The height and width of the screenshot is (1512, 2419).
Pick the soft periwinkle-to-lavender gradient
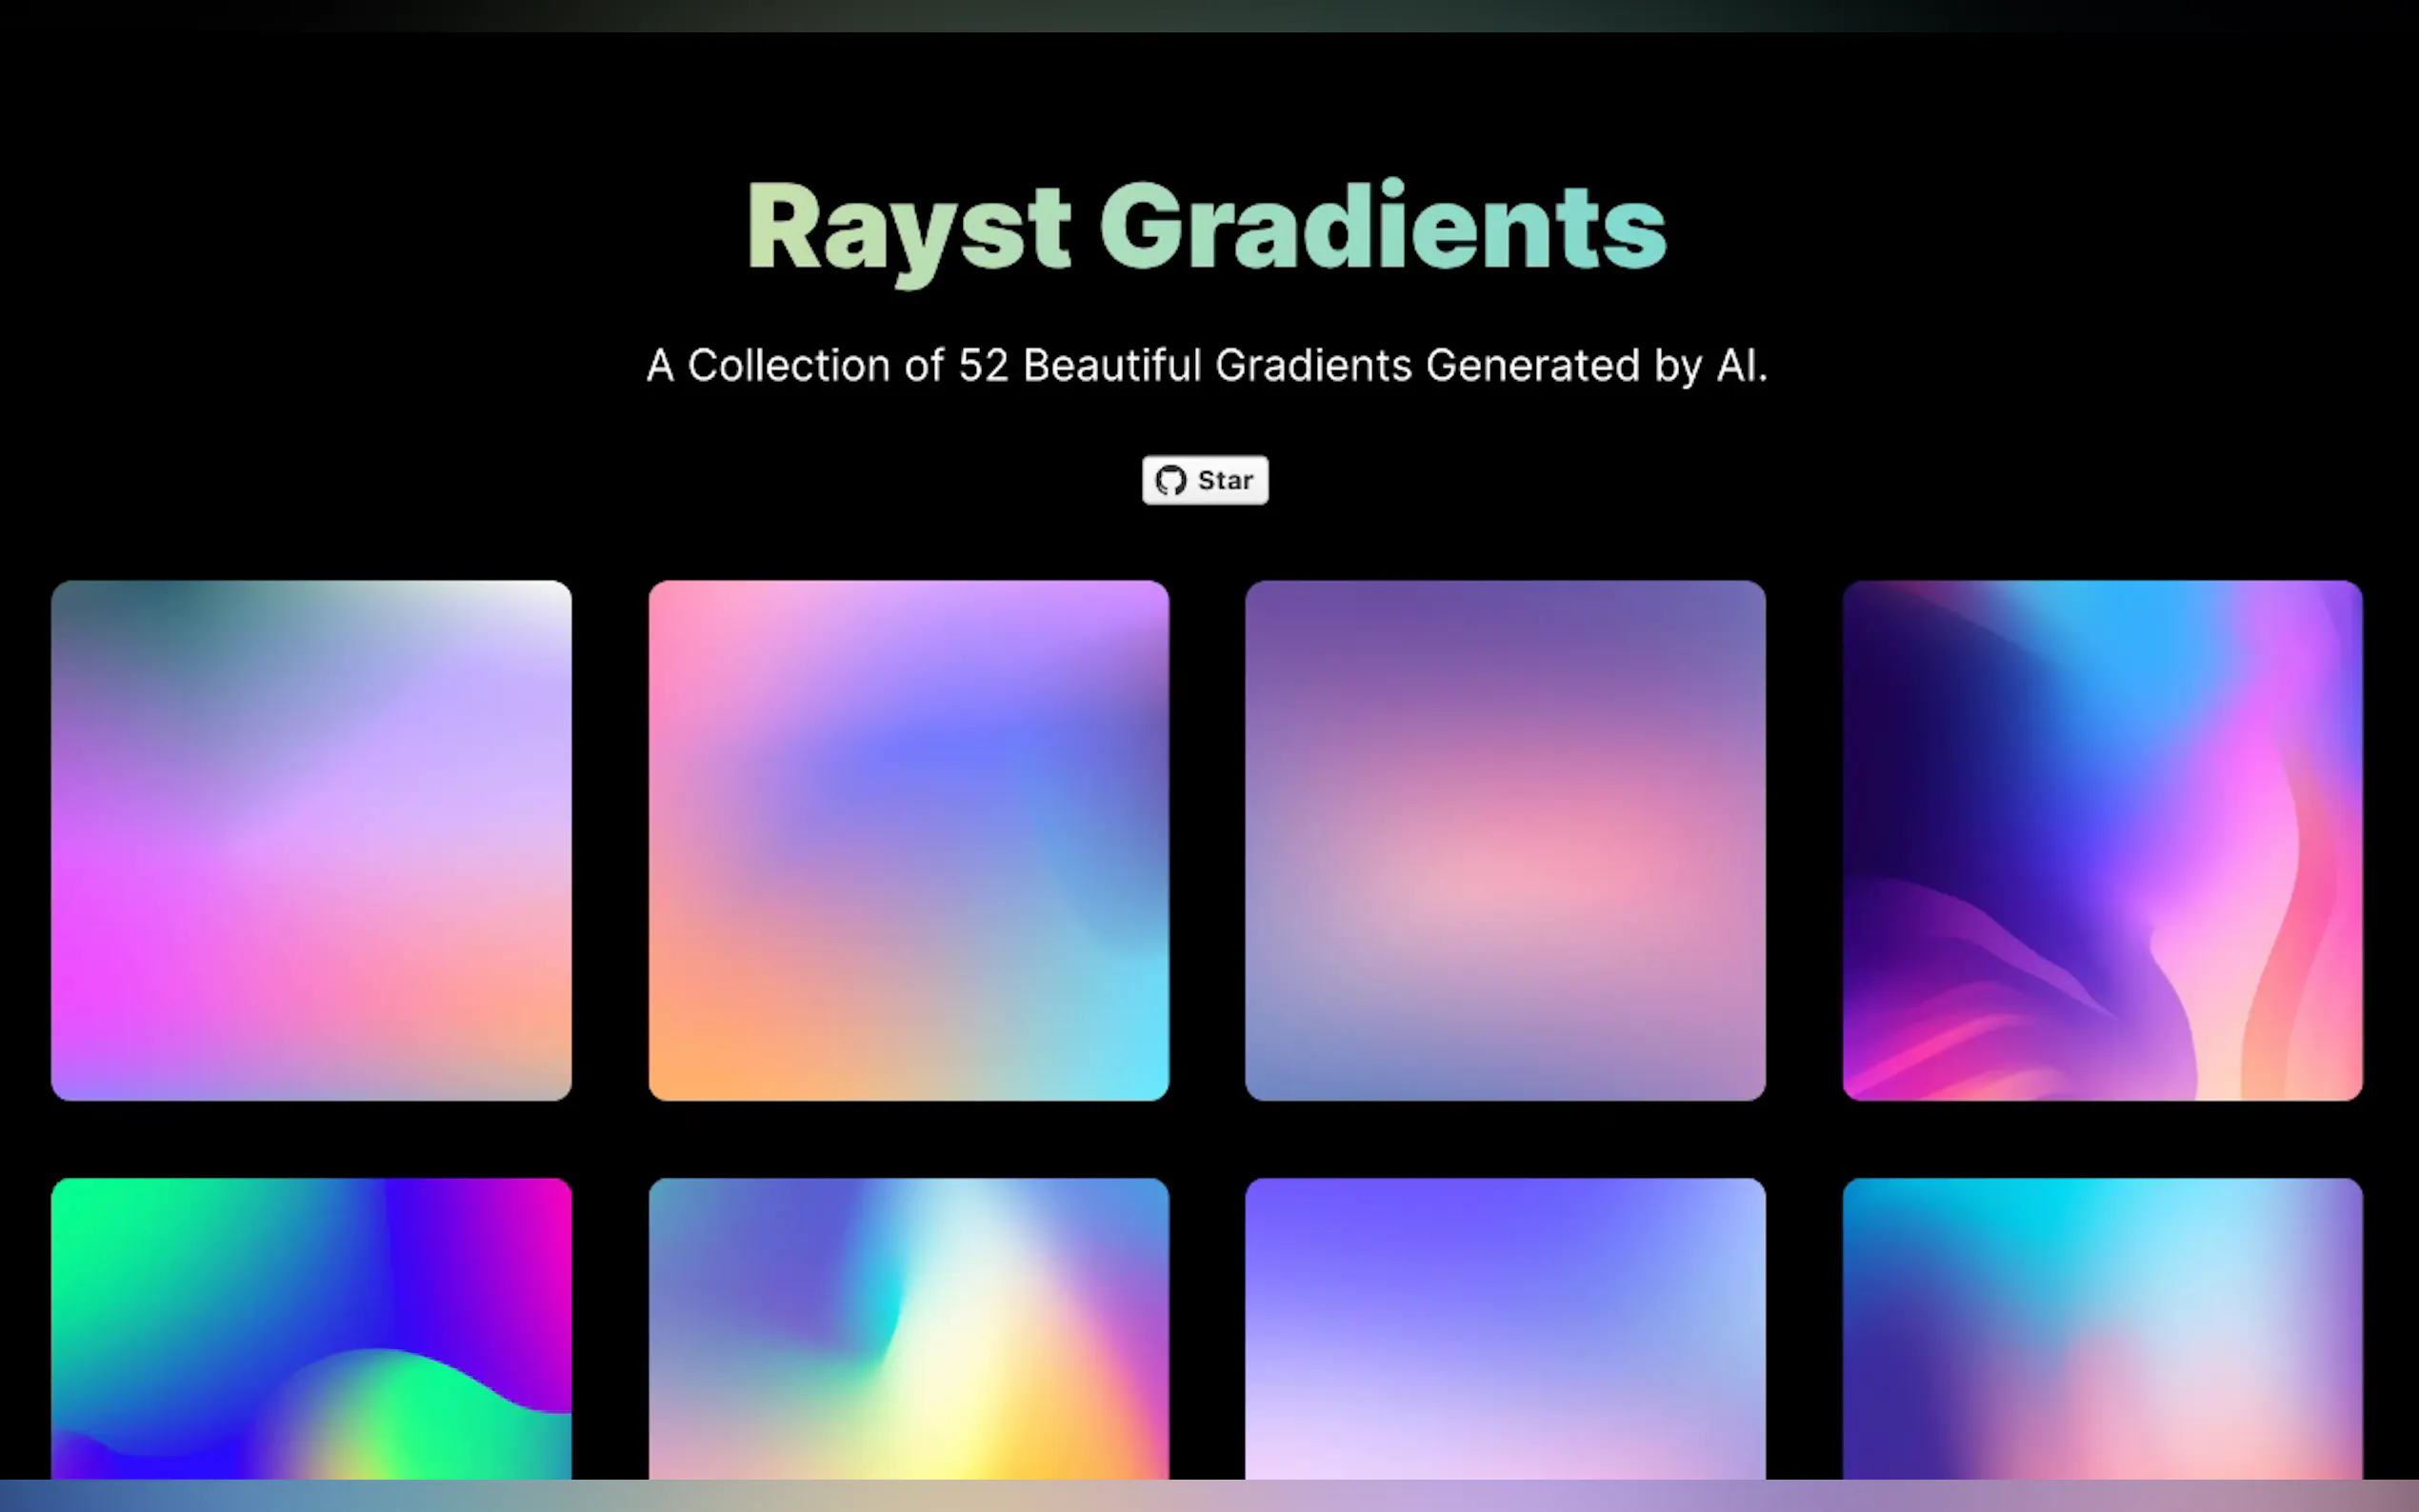(x=1505, y=1328)
